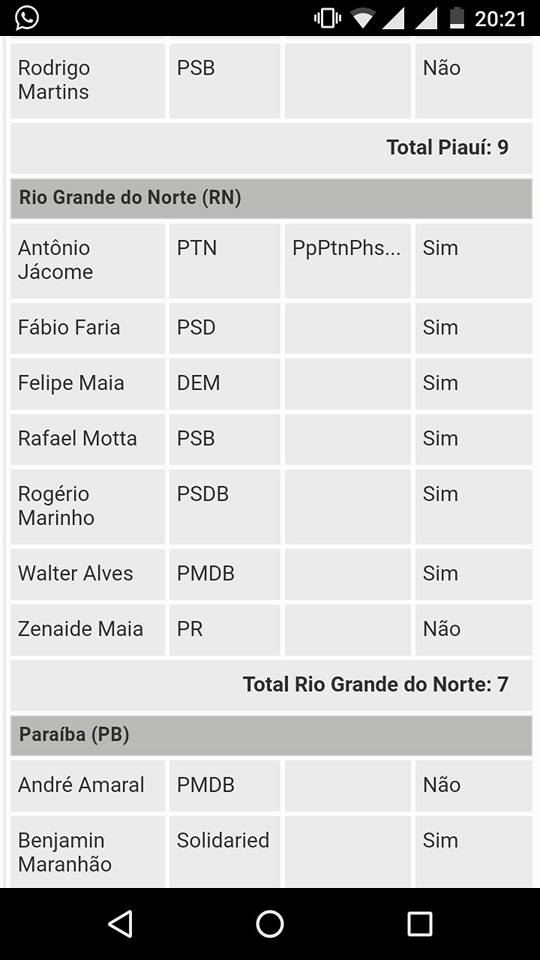Image resolution: width=540 pixels, height=960 pixels.
Task: Tap the 20:21 clock in status bar
Action: tap(500, 19)
